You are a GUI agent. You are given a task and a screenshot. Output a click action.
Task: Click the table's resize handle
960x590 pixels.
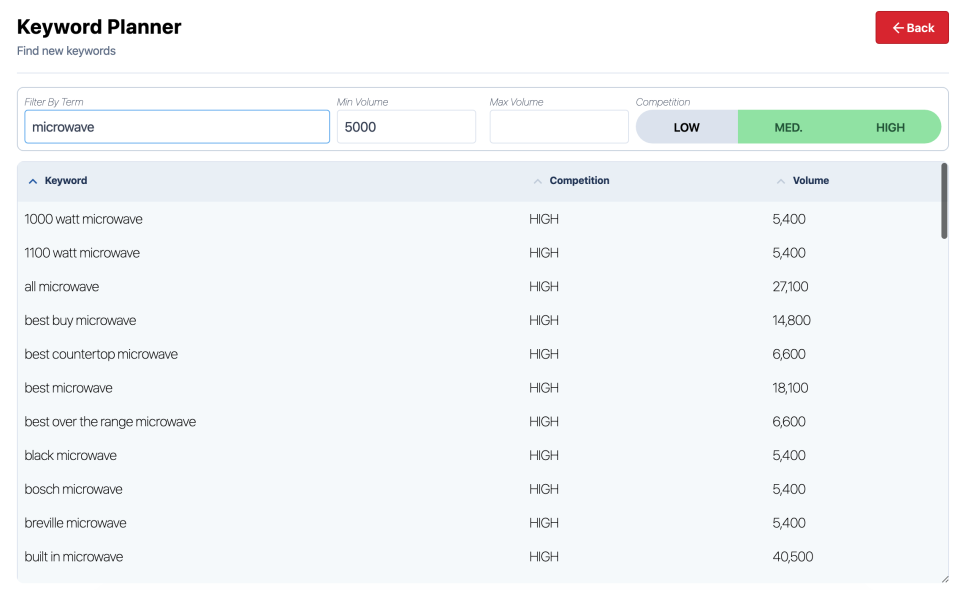click(945, 578)
